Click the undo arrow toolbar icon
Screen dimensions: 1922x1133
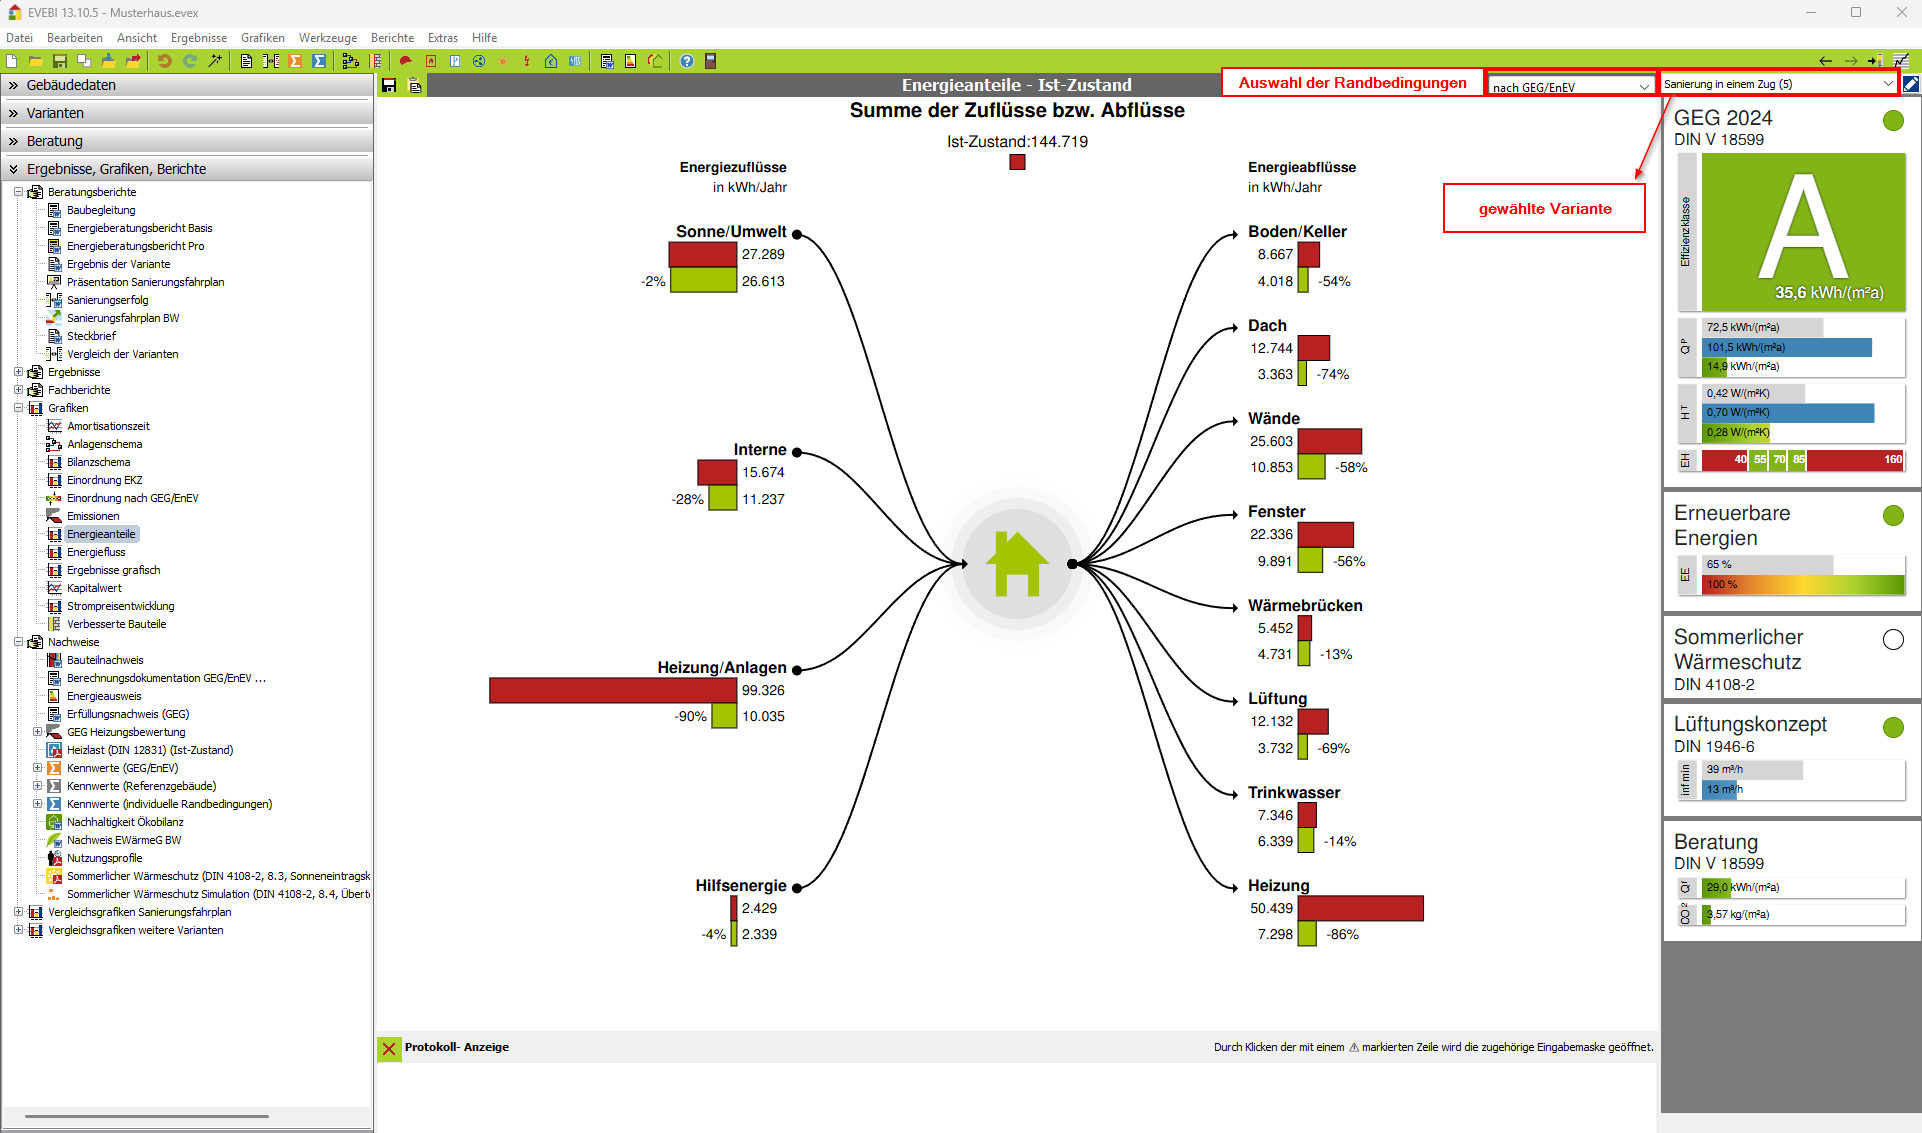[x=164, y=61]
